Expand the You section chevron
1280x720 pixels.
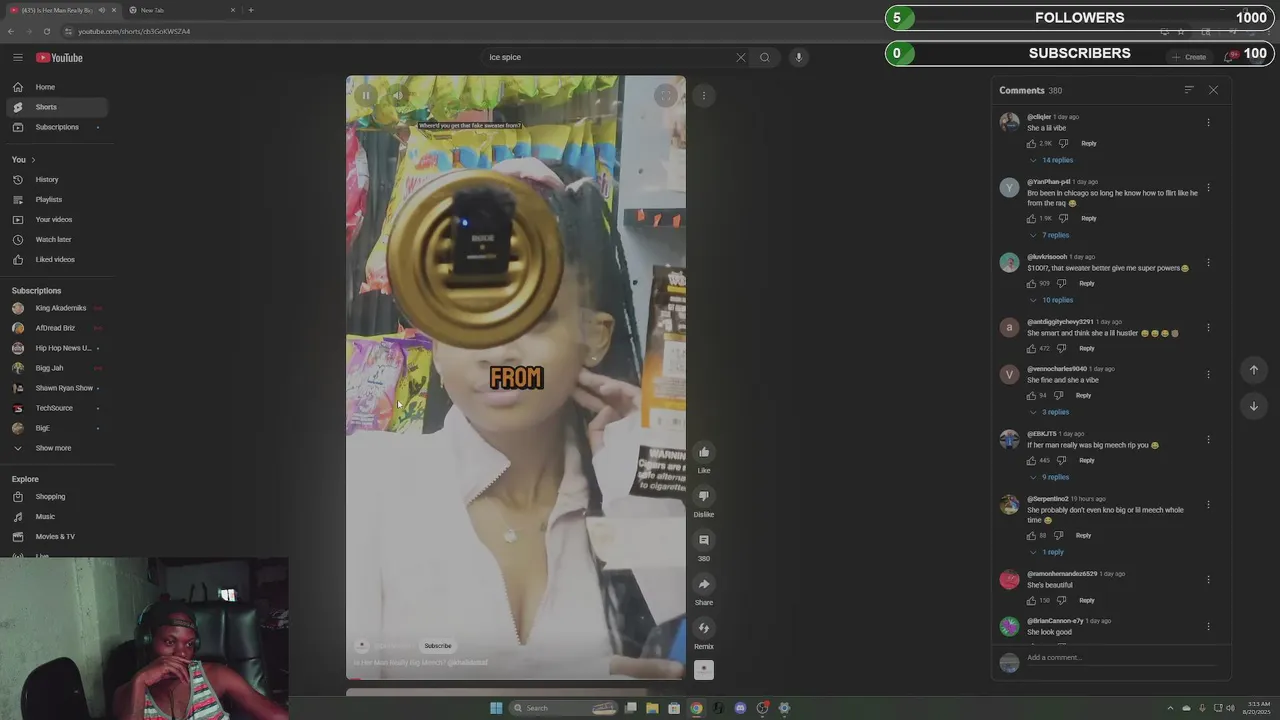click(33, 160)
